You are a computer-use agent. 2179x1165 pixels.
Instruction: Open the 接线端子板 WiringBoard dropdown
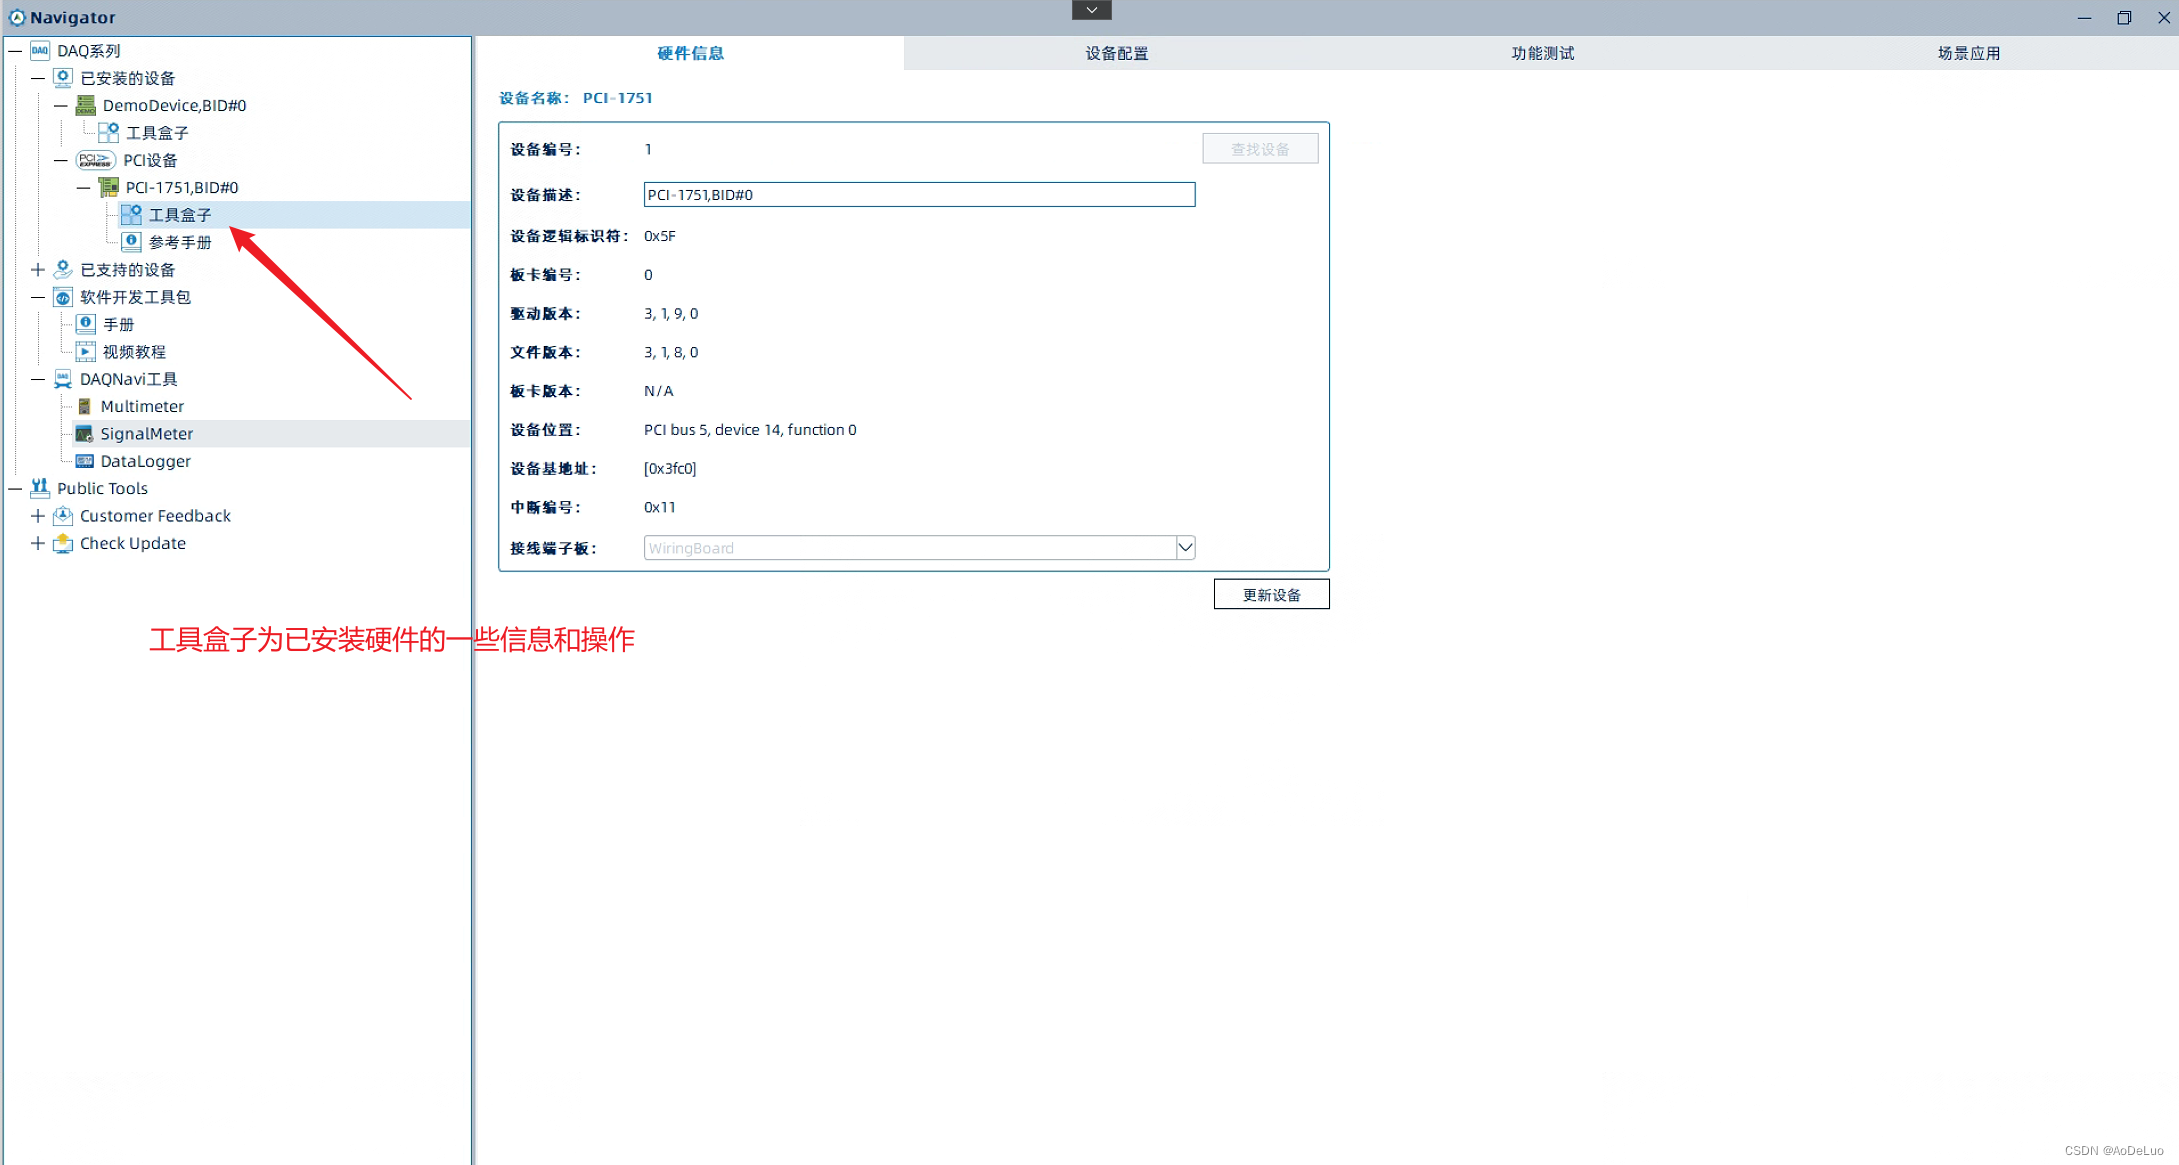pyautogui.click(x=1185, y=548)
